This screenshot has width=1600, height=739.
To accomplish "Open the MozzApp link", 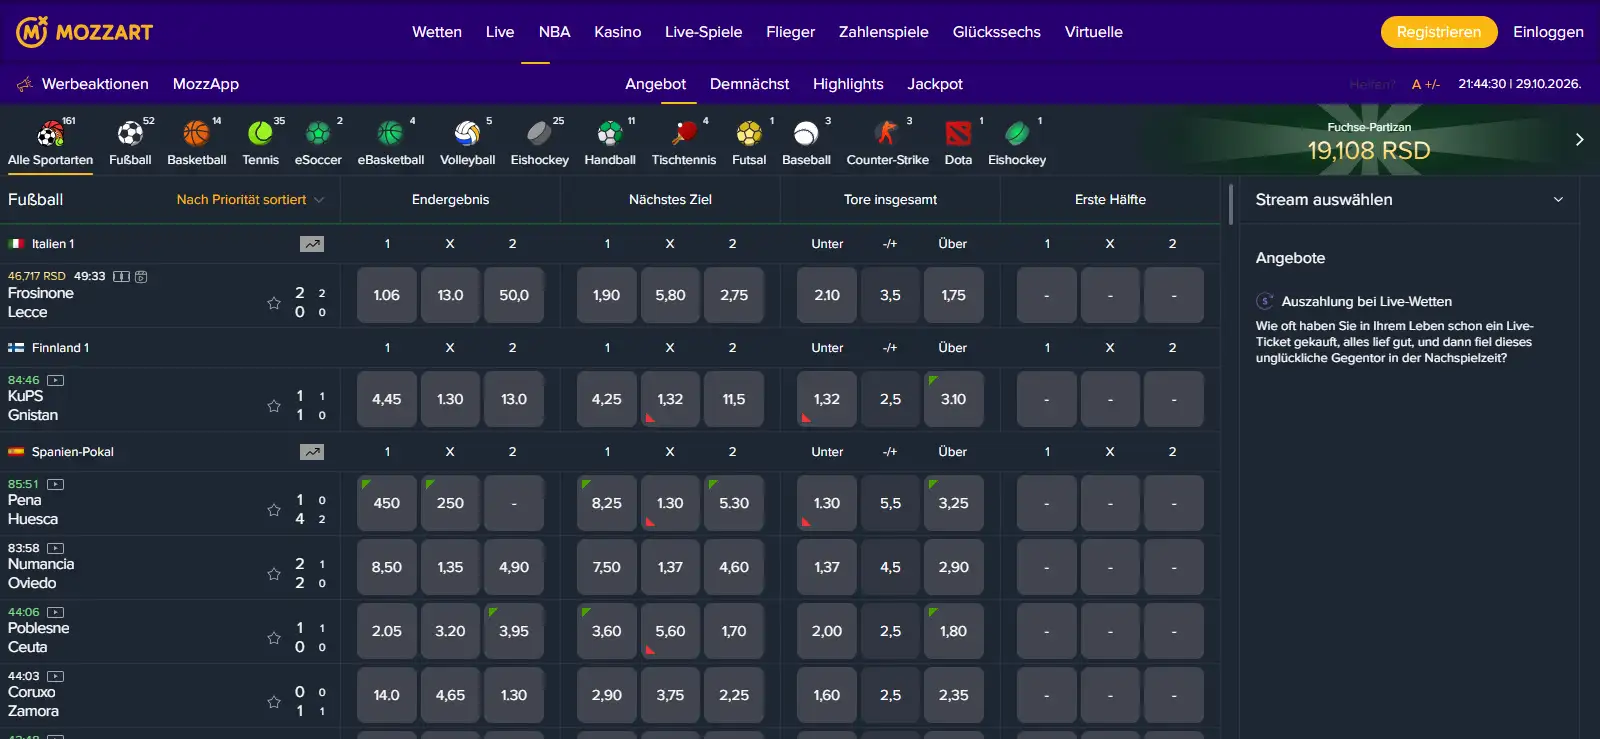I will coord(206,84).
